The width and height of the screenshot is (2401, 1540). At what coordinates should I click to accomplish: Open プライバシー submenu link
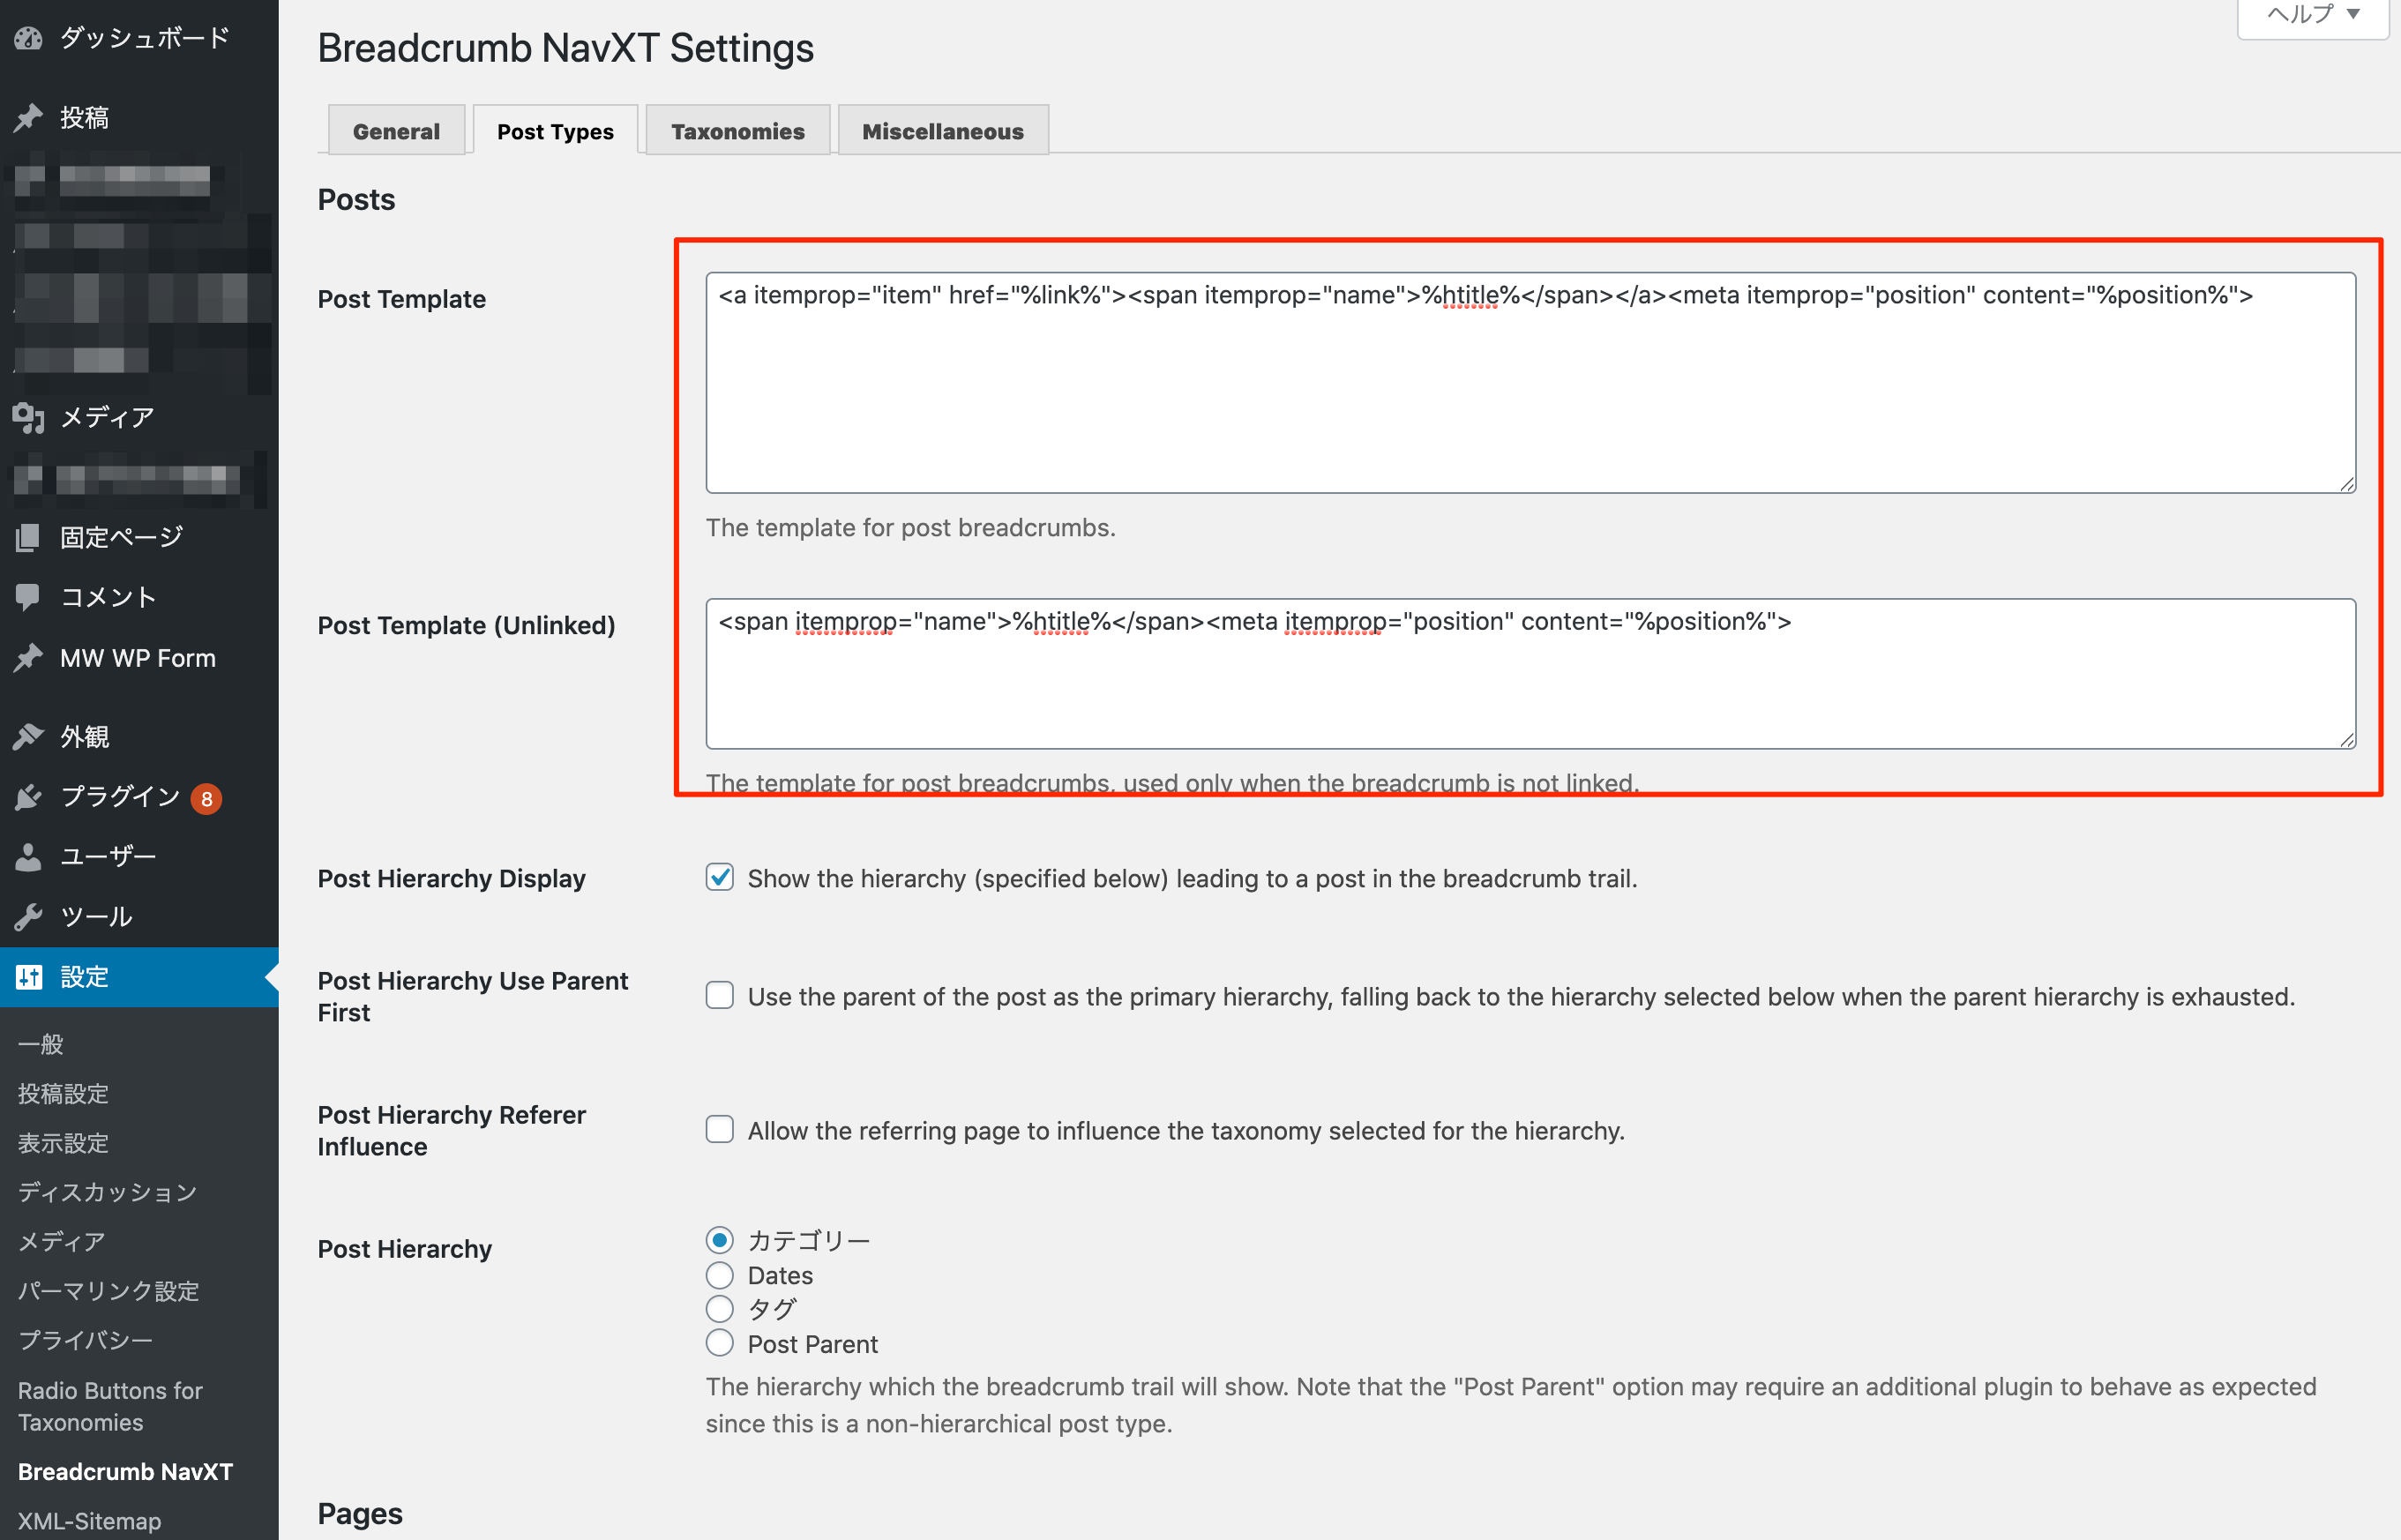(86, 1340)
